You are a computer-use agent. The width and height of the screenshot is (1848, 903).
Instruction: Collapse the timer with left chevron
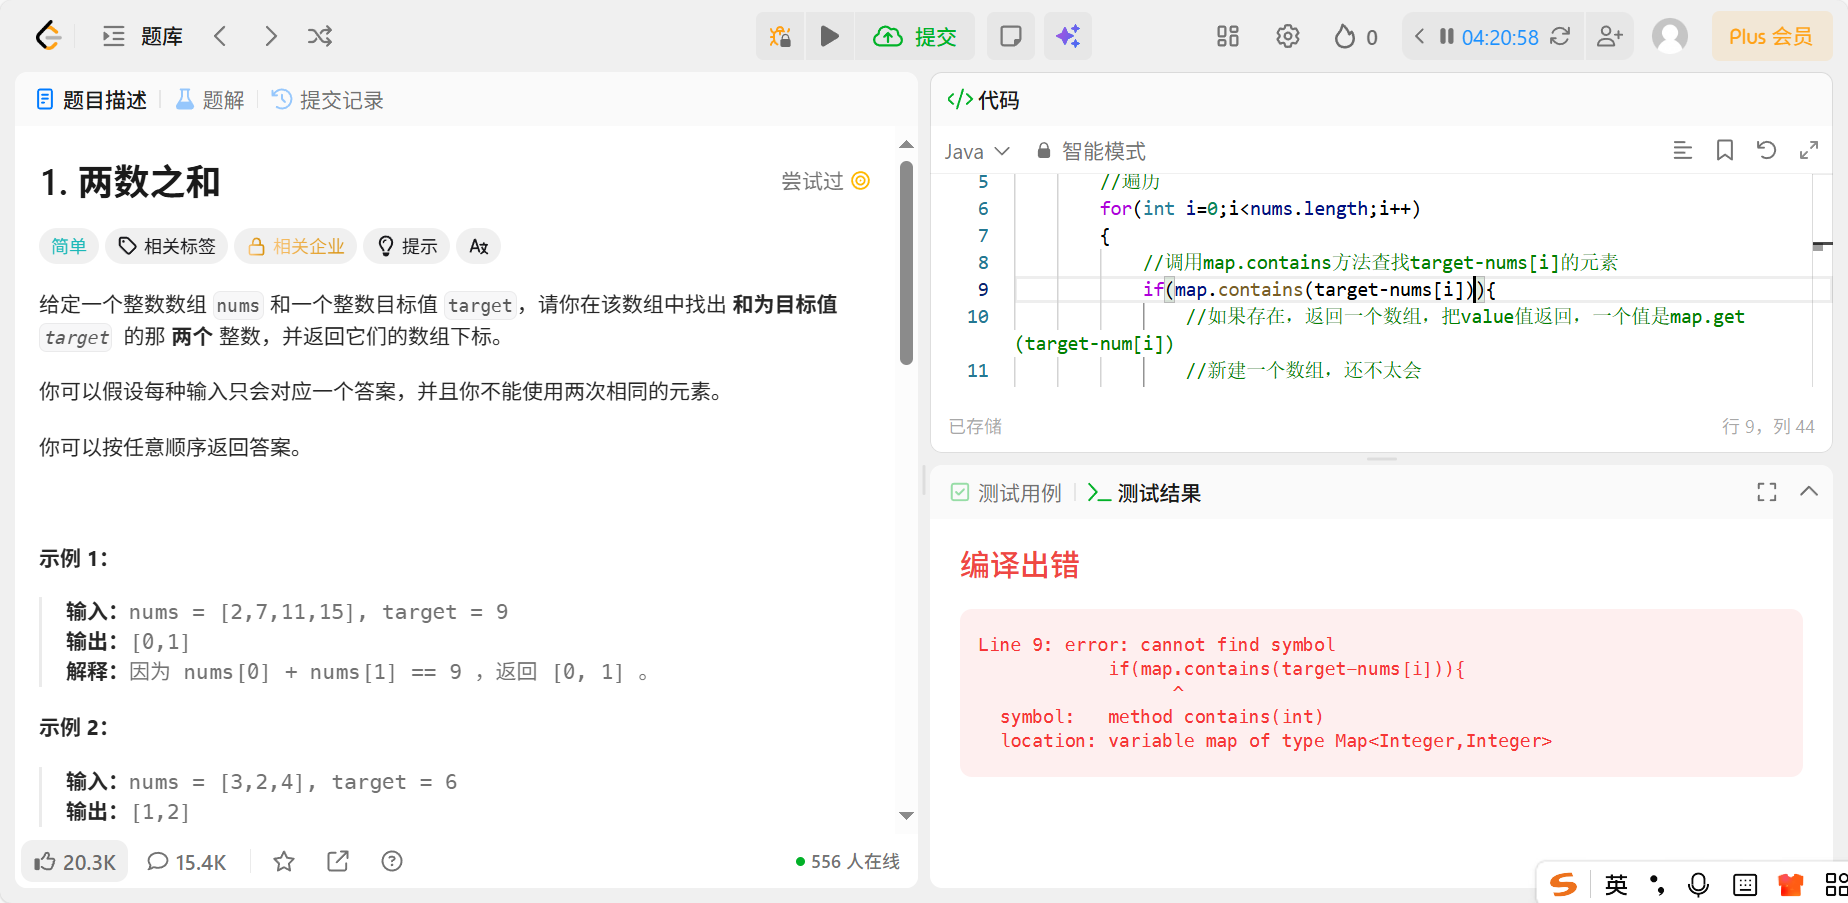1419,37
